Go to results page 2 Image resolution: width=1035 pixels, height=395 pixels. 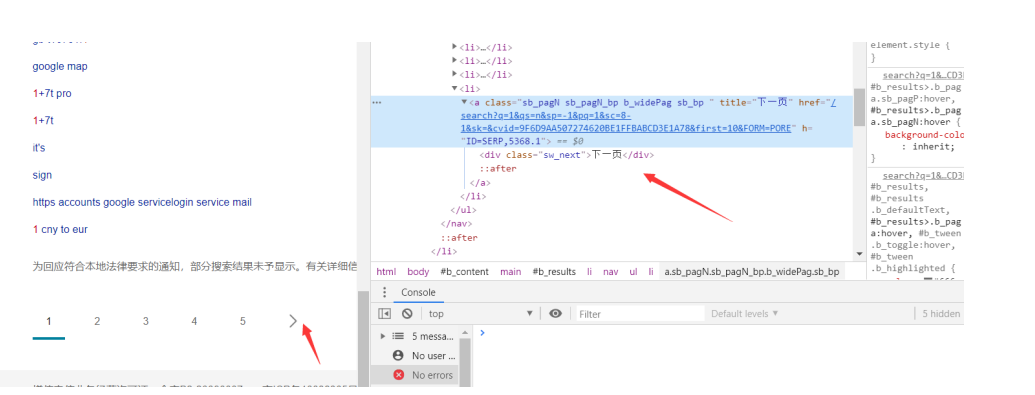pos(97,322)
